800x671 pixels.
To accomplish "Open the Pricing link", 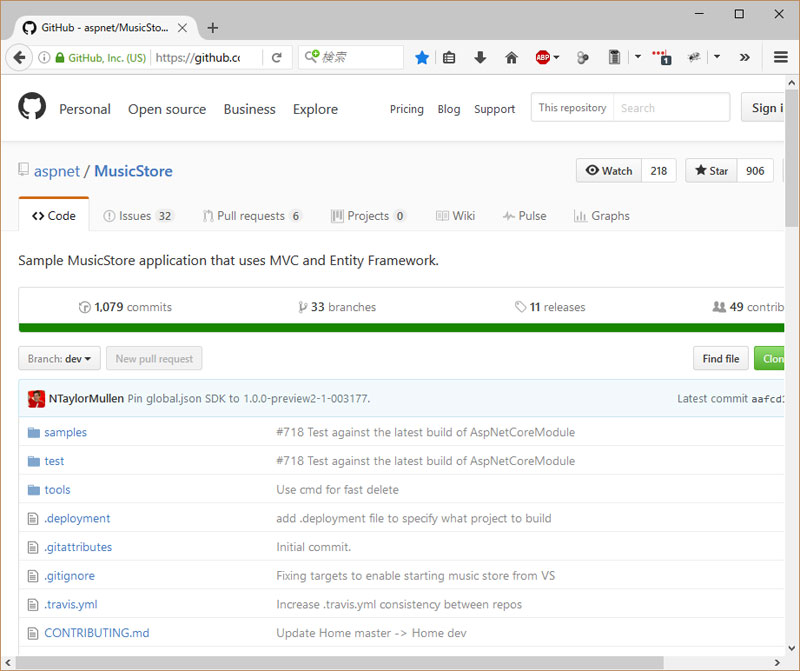I will (x=407, y=109).
